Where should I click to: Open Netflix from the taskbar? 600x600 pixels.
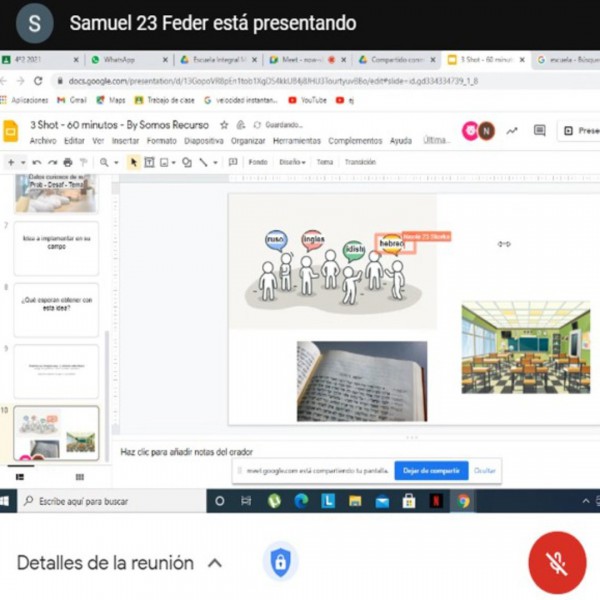[436, 501]
